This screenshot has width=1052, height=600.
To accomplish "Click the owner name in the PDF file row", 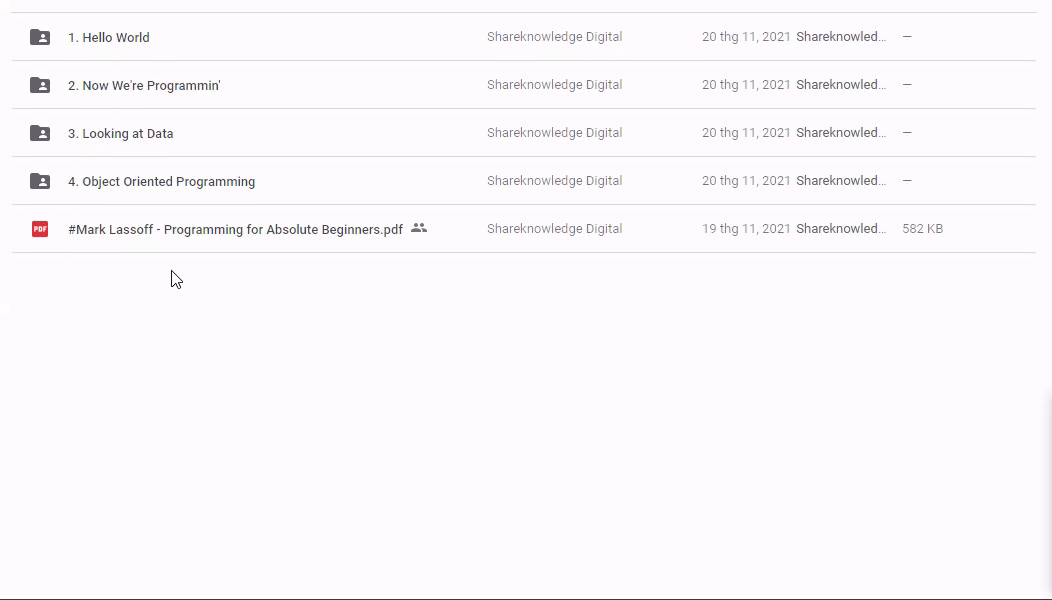I will pos(554,229).
